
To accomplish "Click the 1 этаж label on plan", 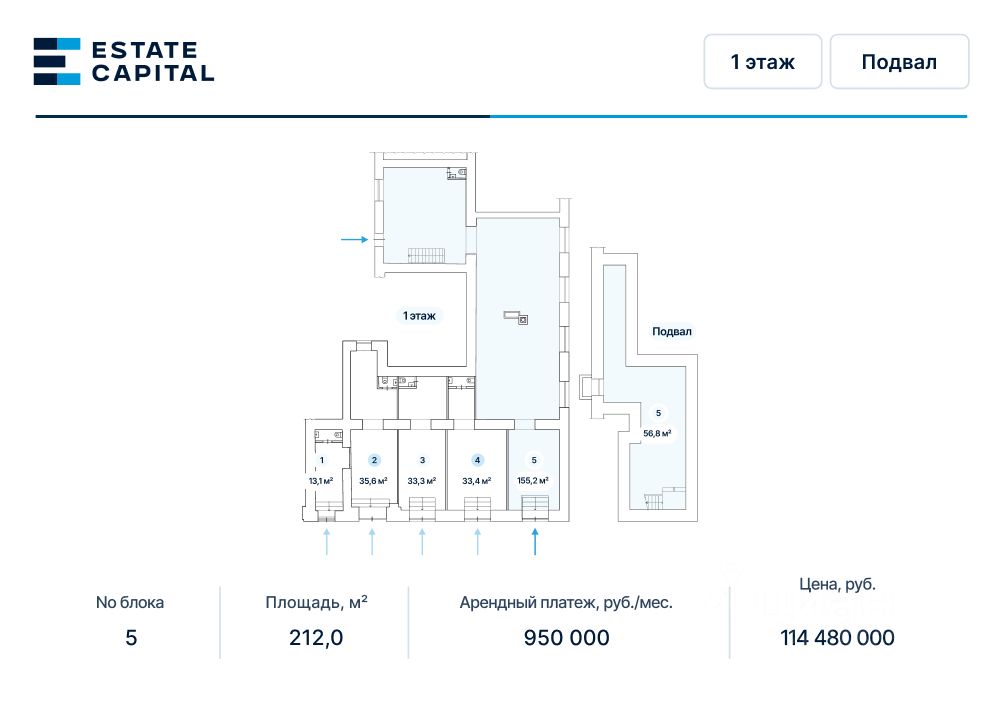I will 420,316.
